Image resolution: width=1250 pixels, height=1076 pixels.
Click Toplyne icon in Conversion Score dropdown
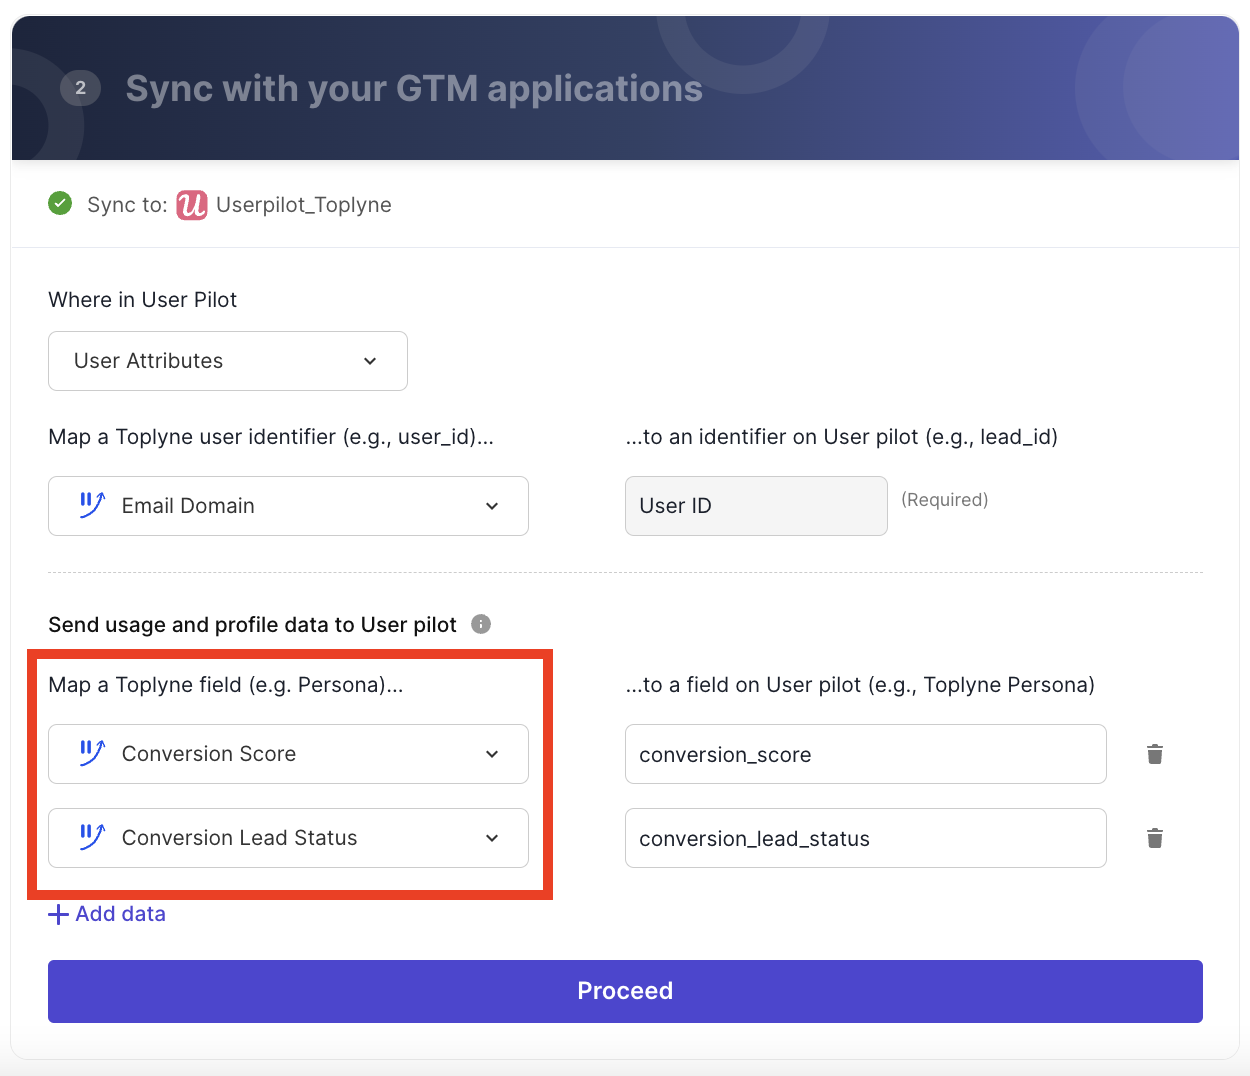tap(92, 753)
